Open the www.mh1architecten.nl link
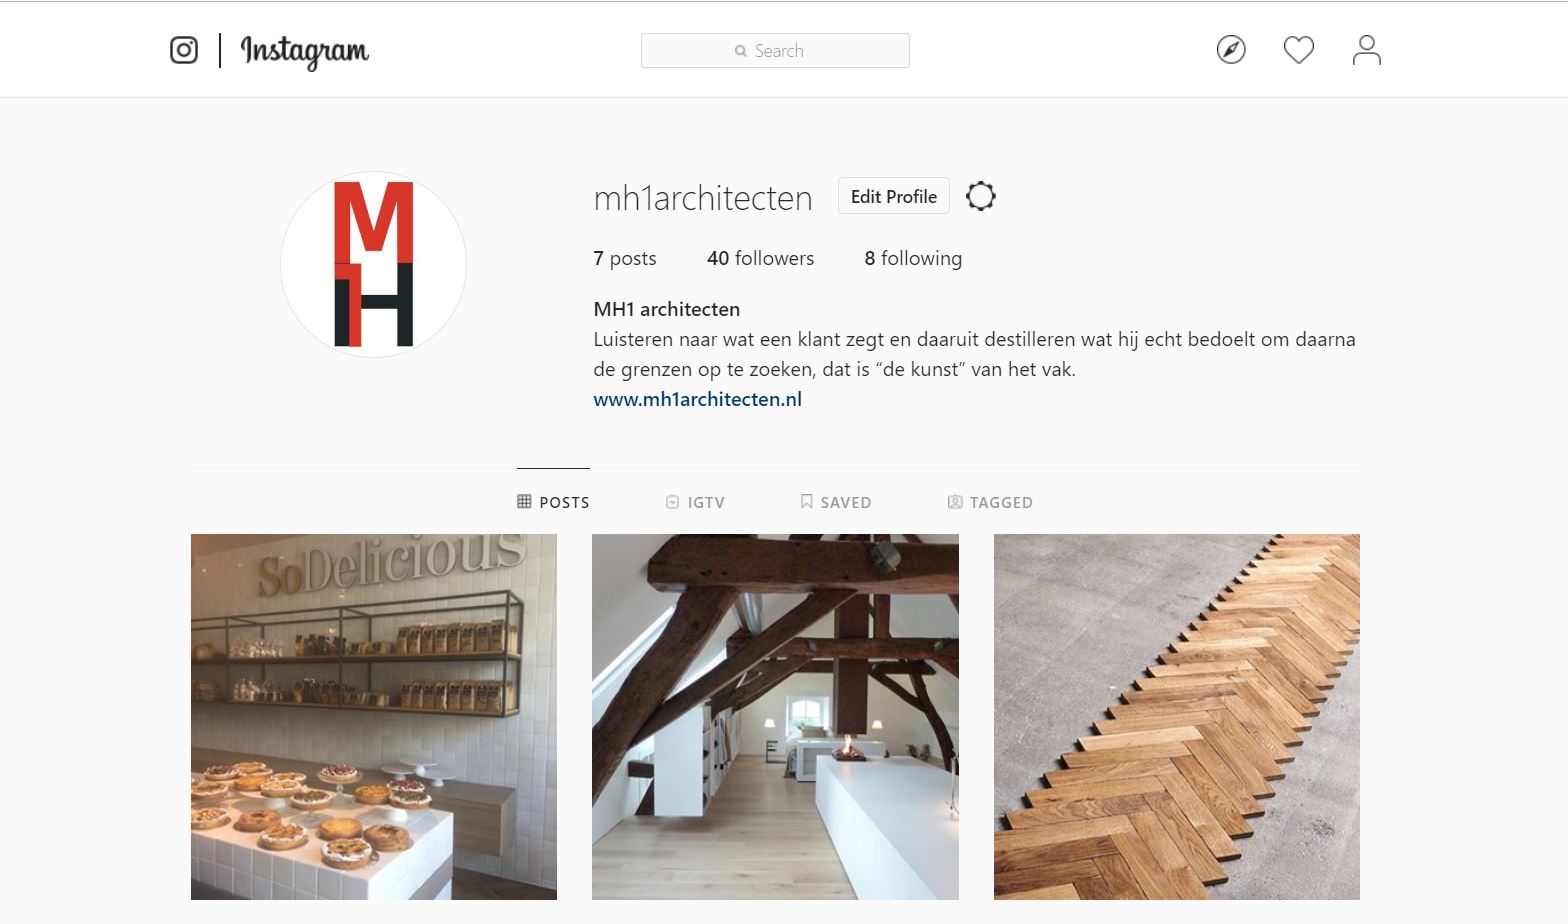The width and height of the screenshot is (1568, 924). coord(698,399)
